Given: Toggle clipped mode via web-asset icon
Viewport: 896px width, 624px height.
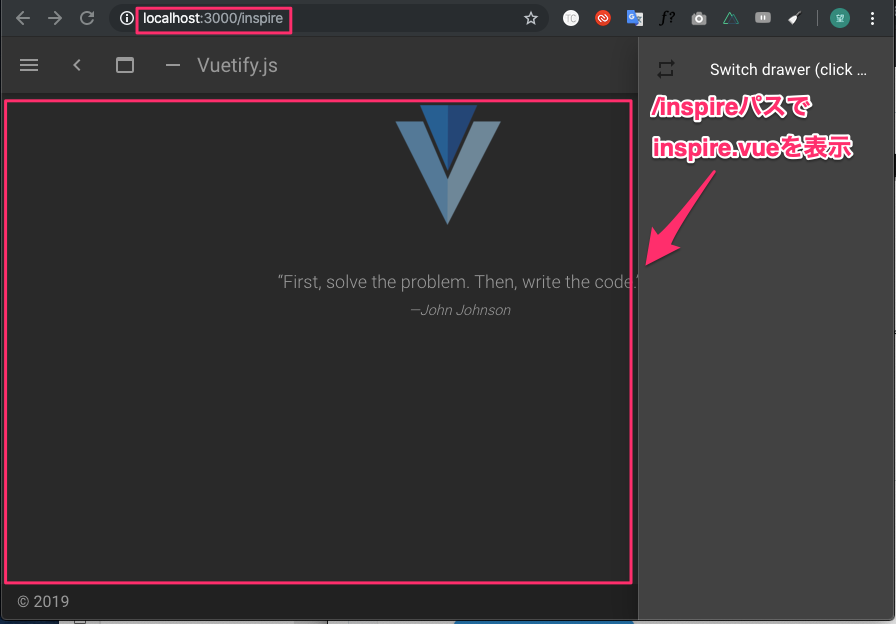Looking at the screenshot, I should [125, 65].
